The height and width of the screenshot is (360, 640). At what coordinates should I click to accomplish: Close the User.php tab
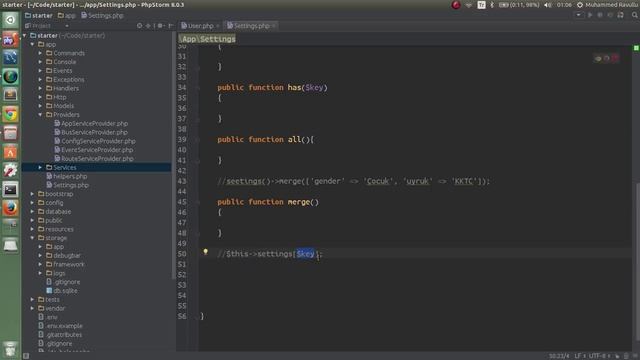218,26
